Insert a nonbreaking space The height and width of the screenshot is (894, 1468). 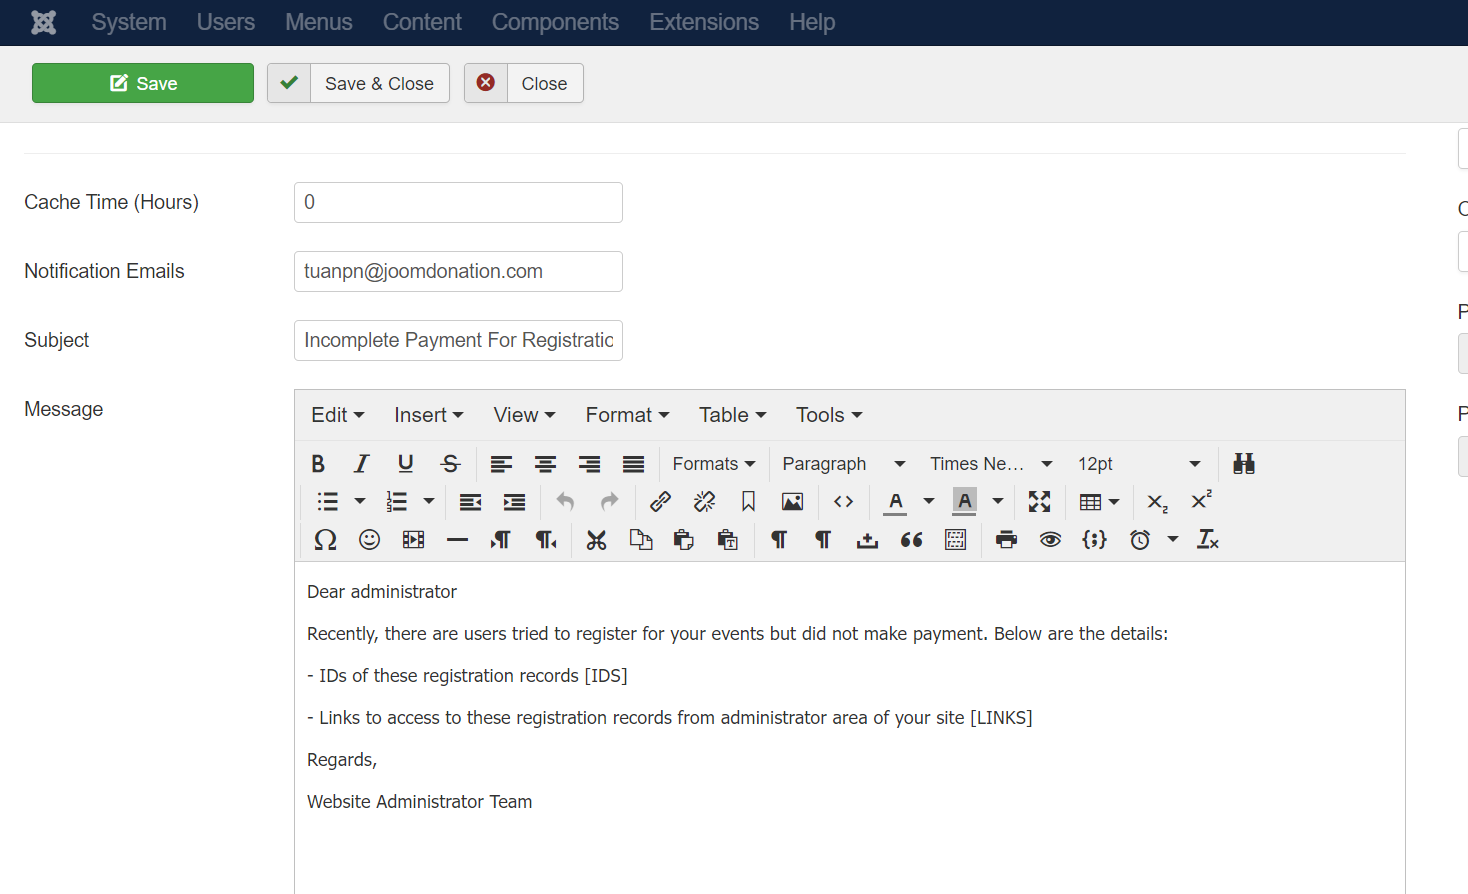click(867, 540)
